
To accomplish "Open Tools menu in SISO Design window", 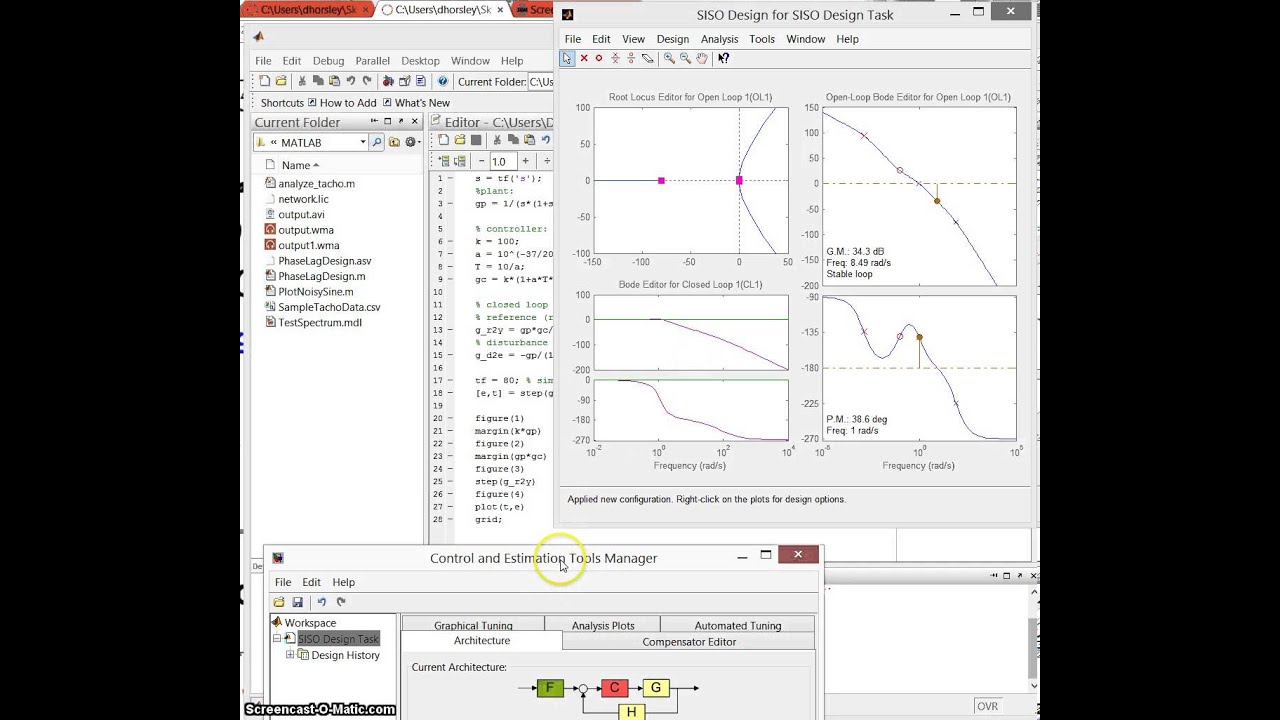I will pos(762,39).
